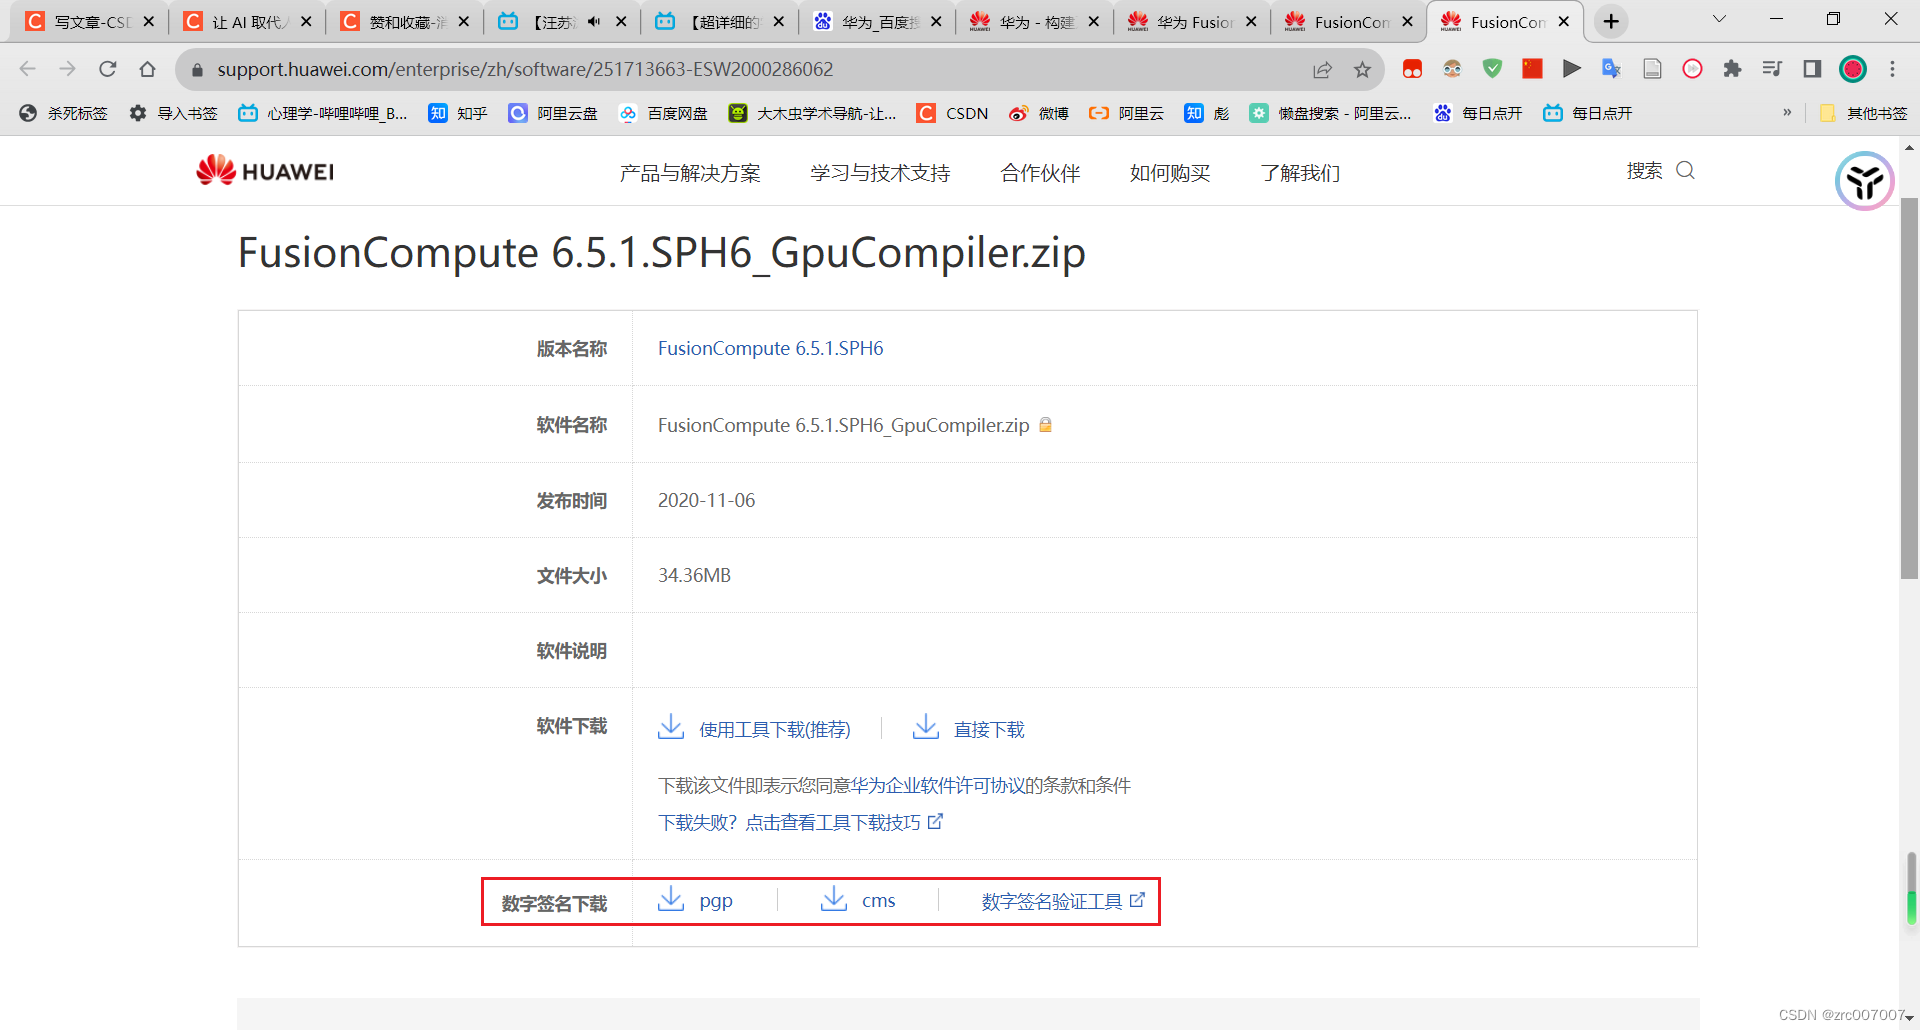This screenshot has height=1030, width=1920.
Task: Click the green shield extension icon
Action: coord(1492,69)
